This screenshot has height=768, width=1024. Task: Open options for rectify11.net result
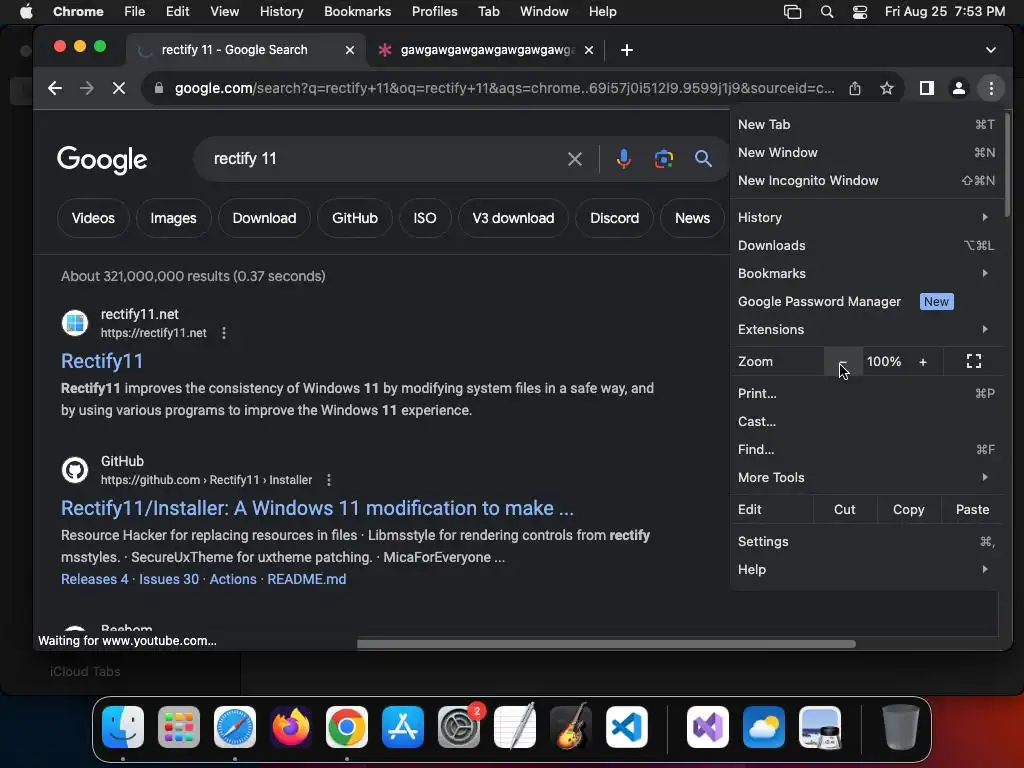click(x=224, y=333)
